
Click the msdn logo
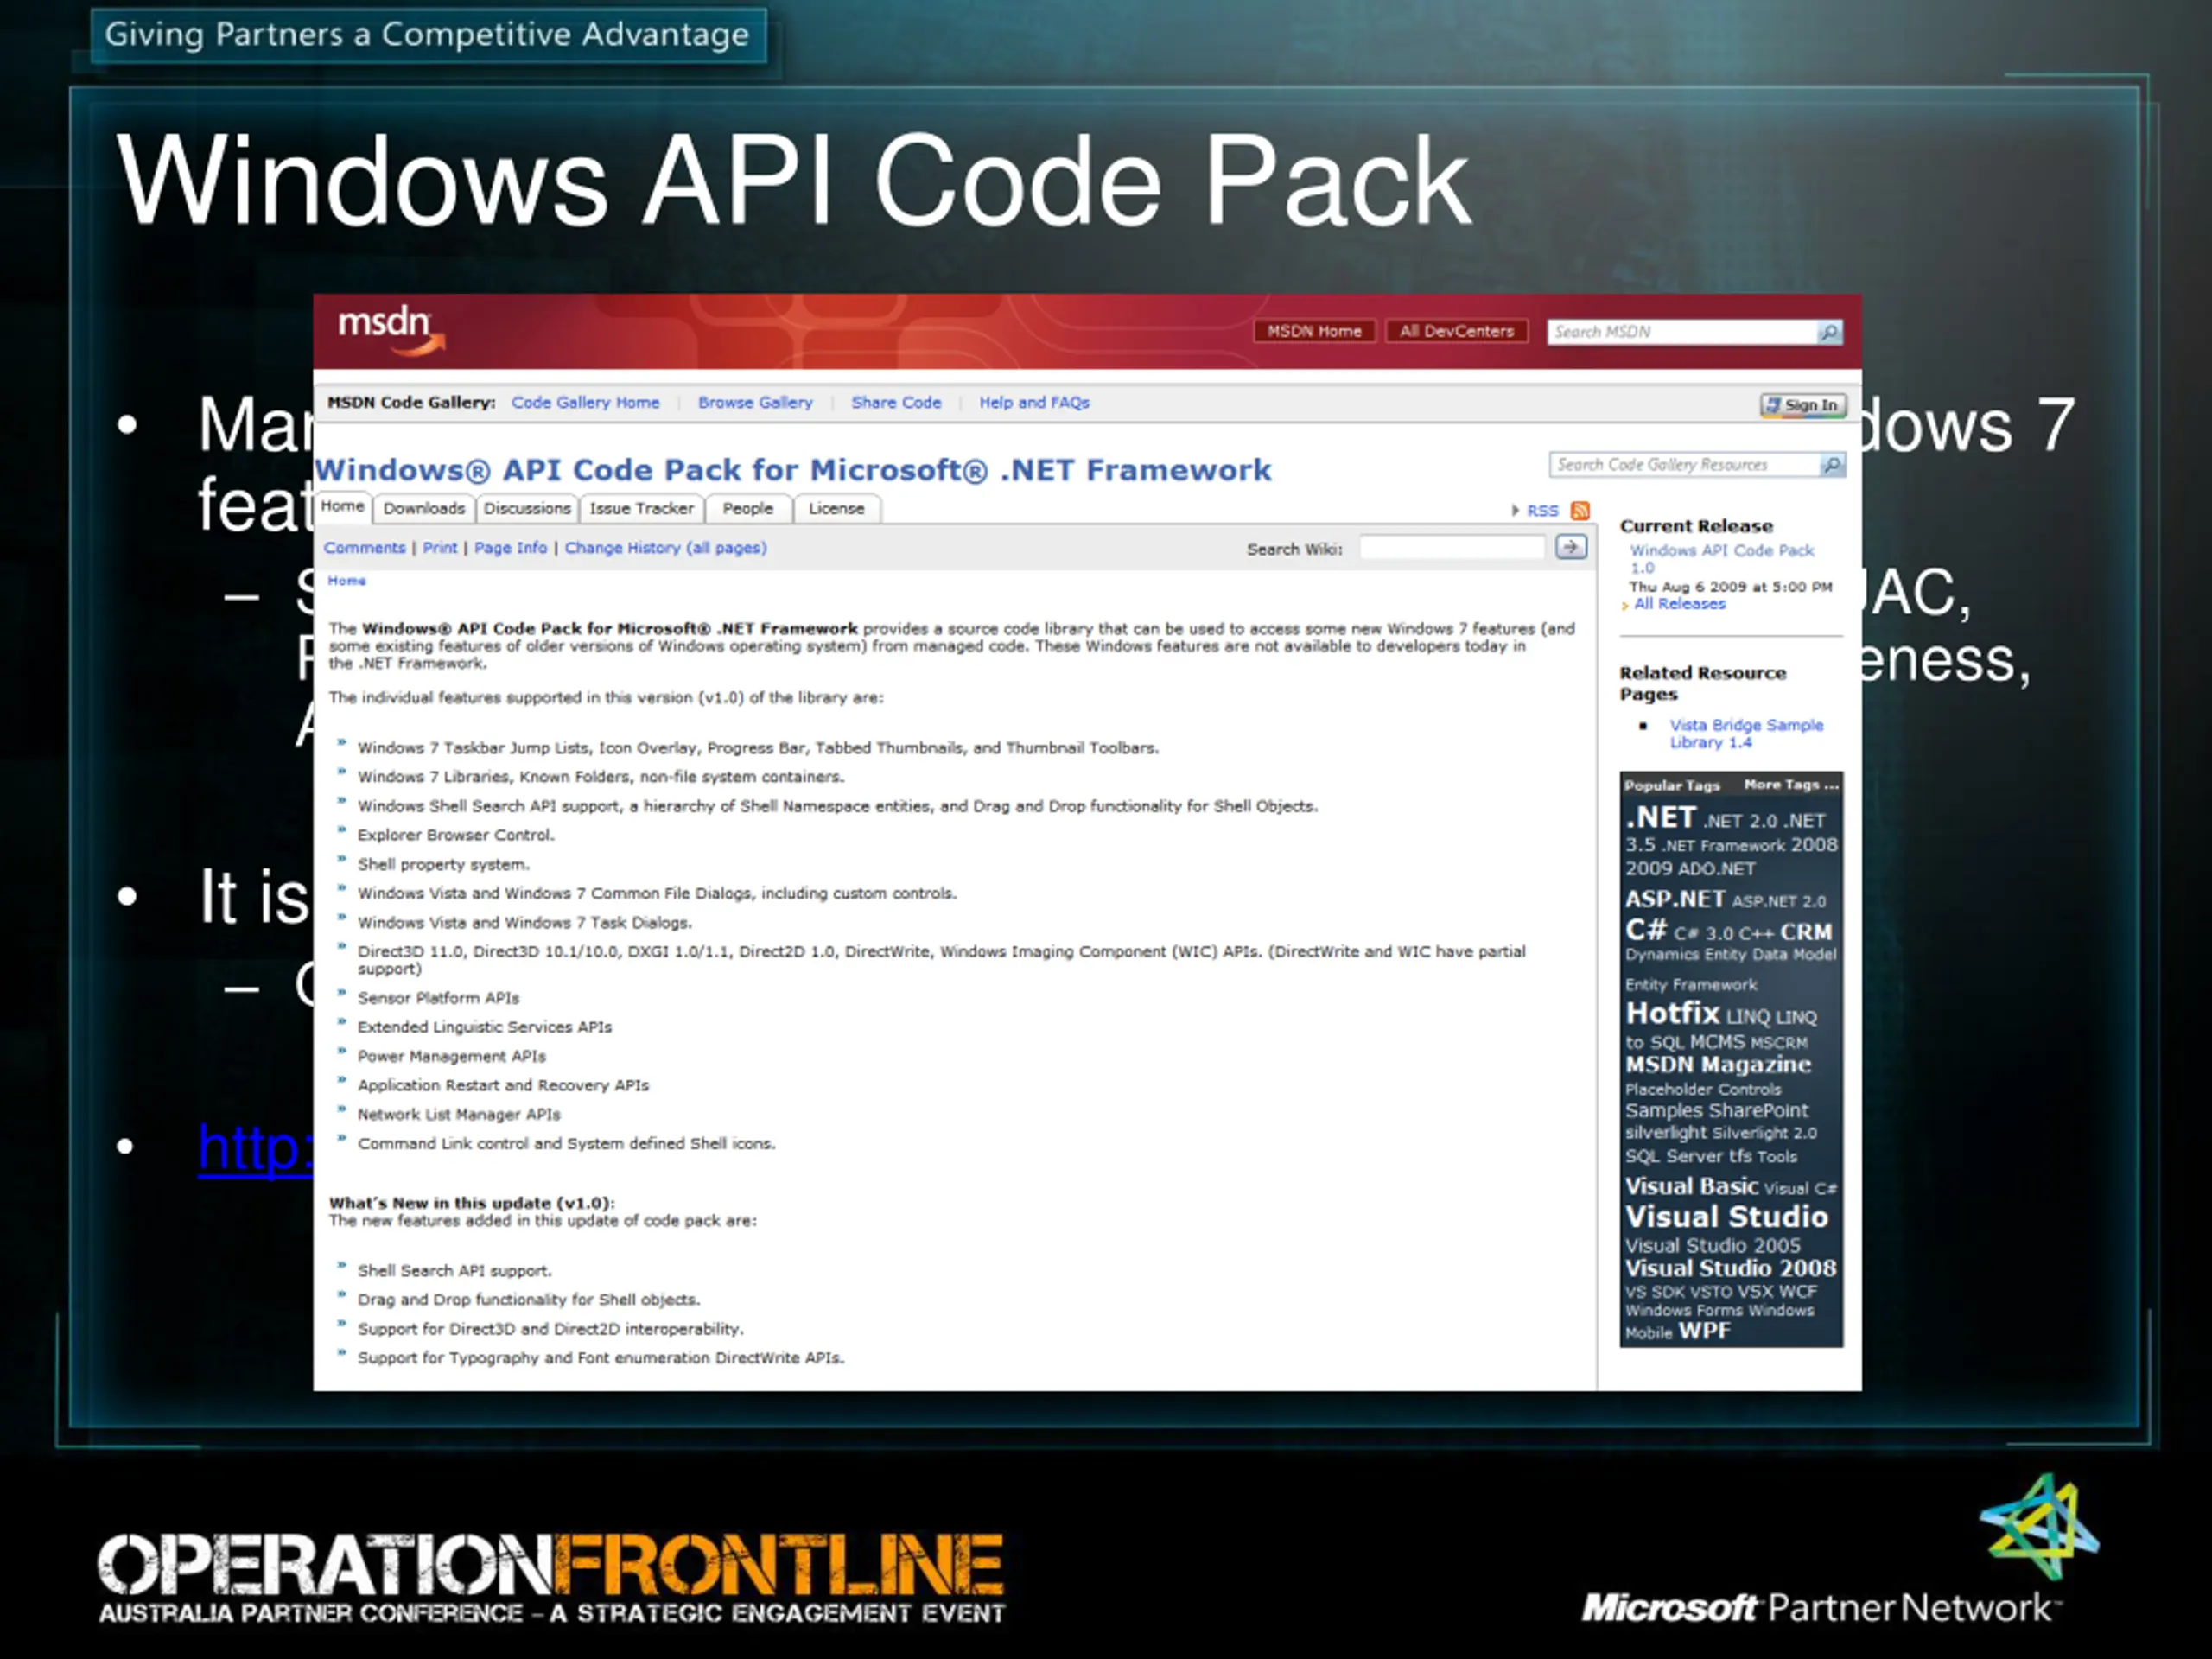[390, 329]
